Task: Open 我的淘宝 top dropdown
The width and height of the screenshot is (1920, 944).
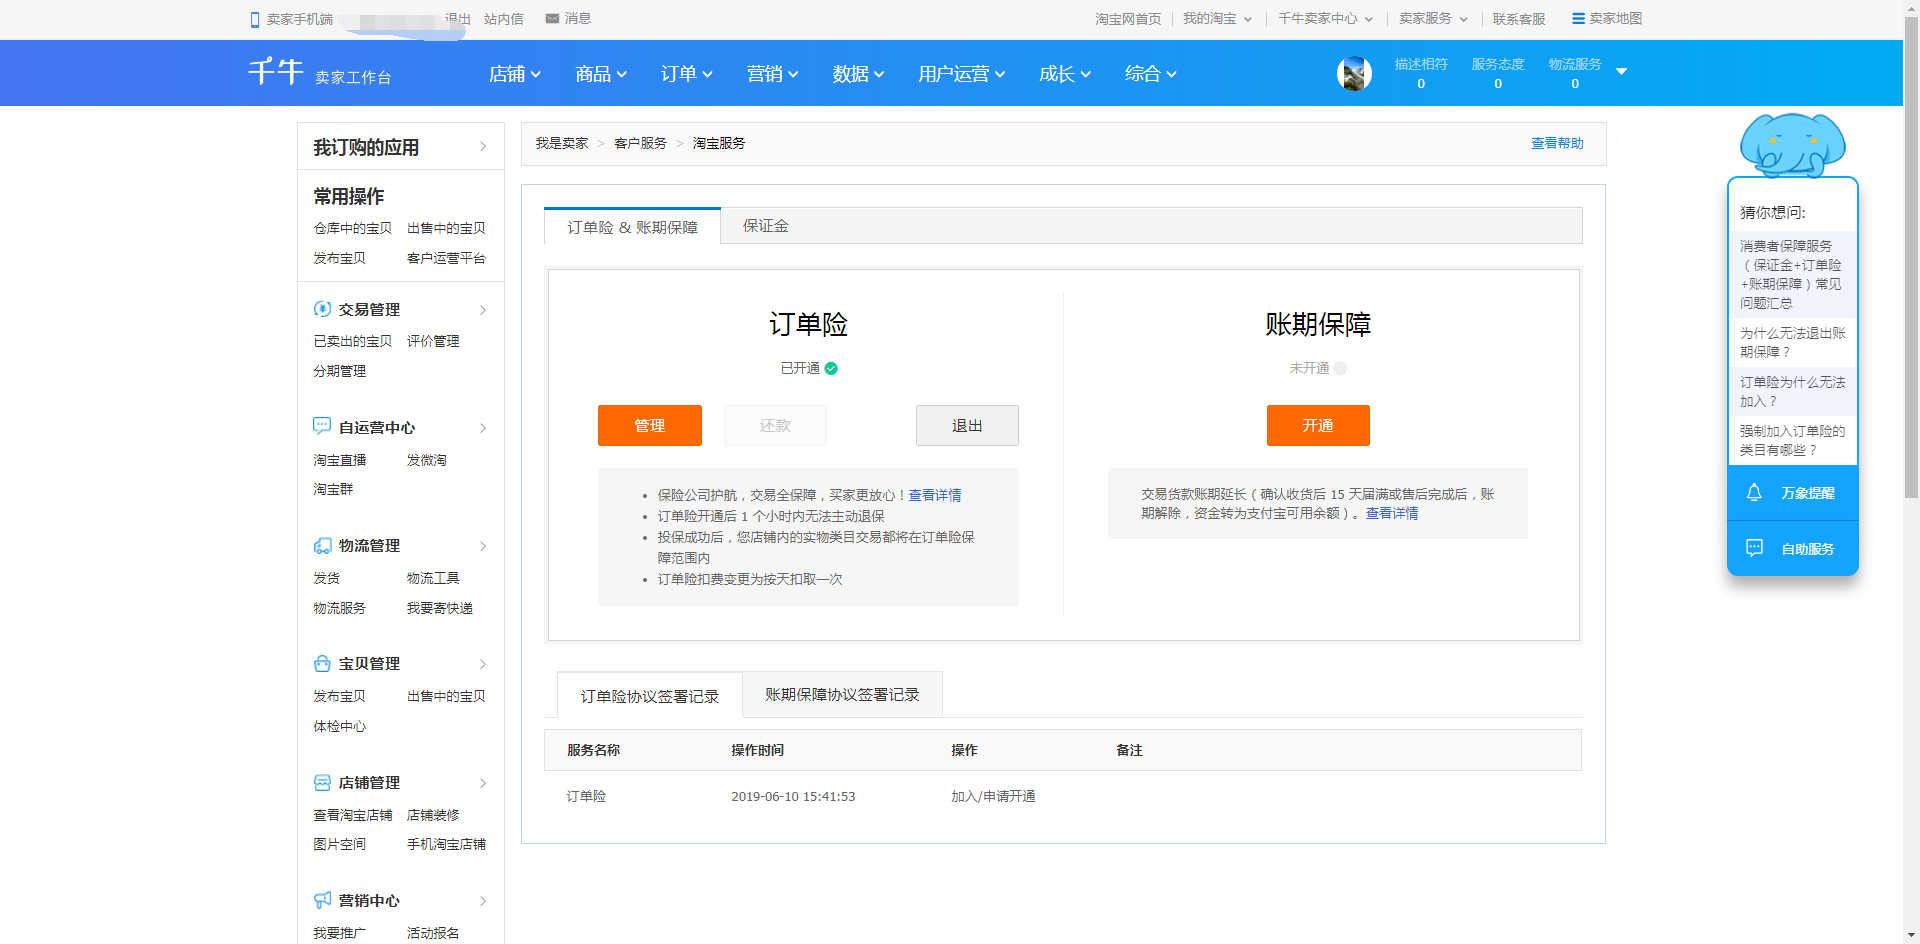Action: (x=1217, y=18)
